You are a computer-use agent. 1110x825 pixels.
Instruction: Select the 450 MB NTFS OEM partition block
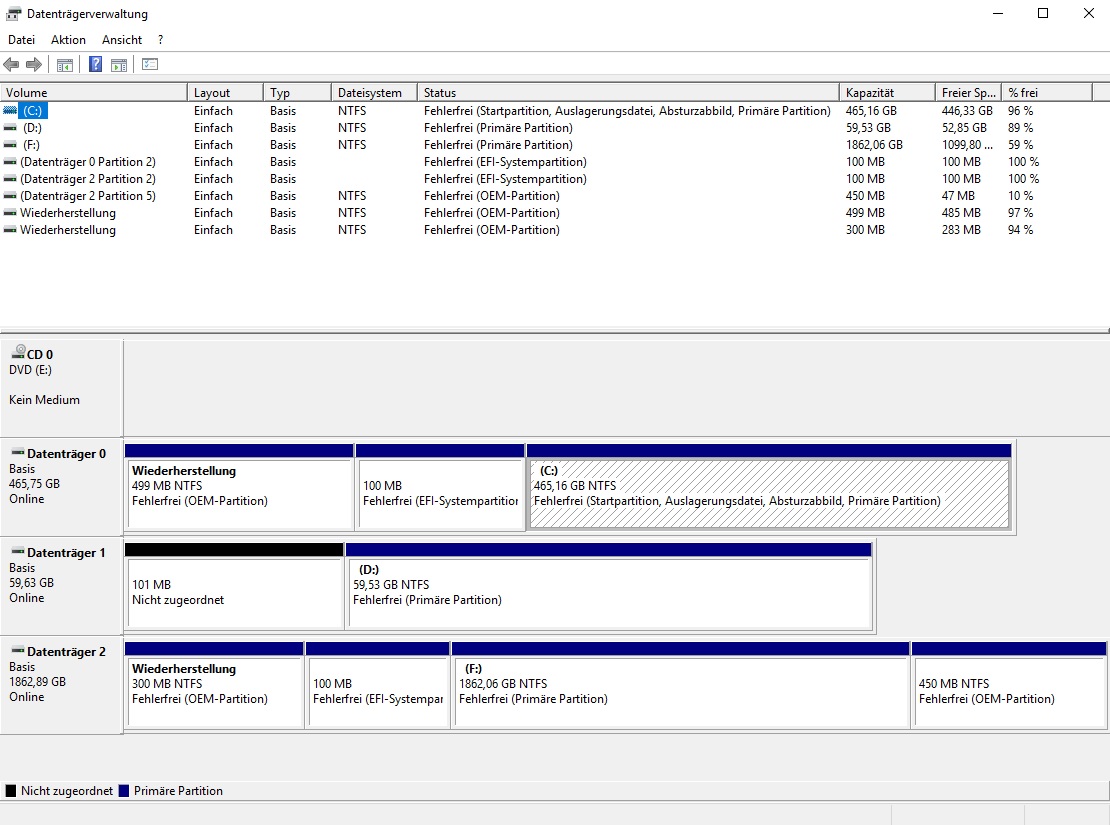pyautogui.click(x=1009, y=685)
